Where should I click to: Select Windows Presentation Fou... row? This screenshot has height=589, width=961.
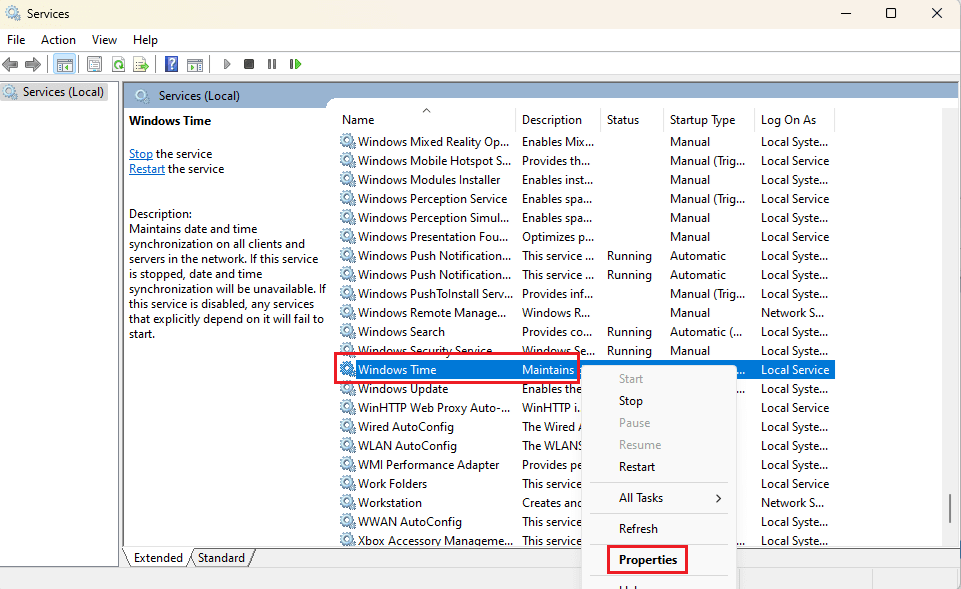(x=586, y=237)
